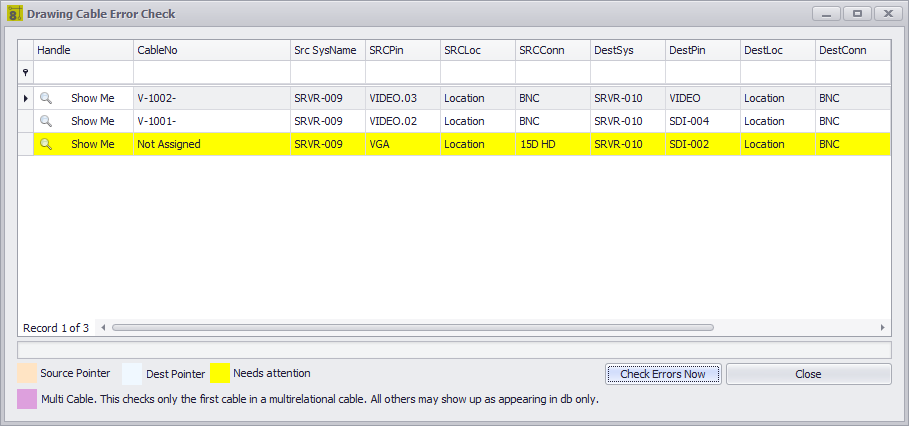
Task: Click the yellow Needs attention swatch
Action: tap(220, 373)
